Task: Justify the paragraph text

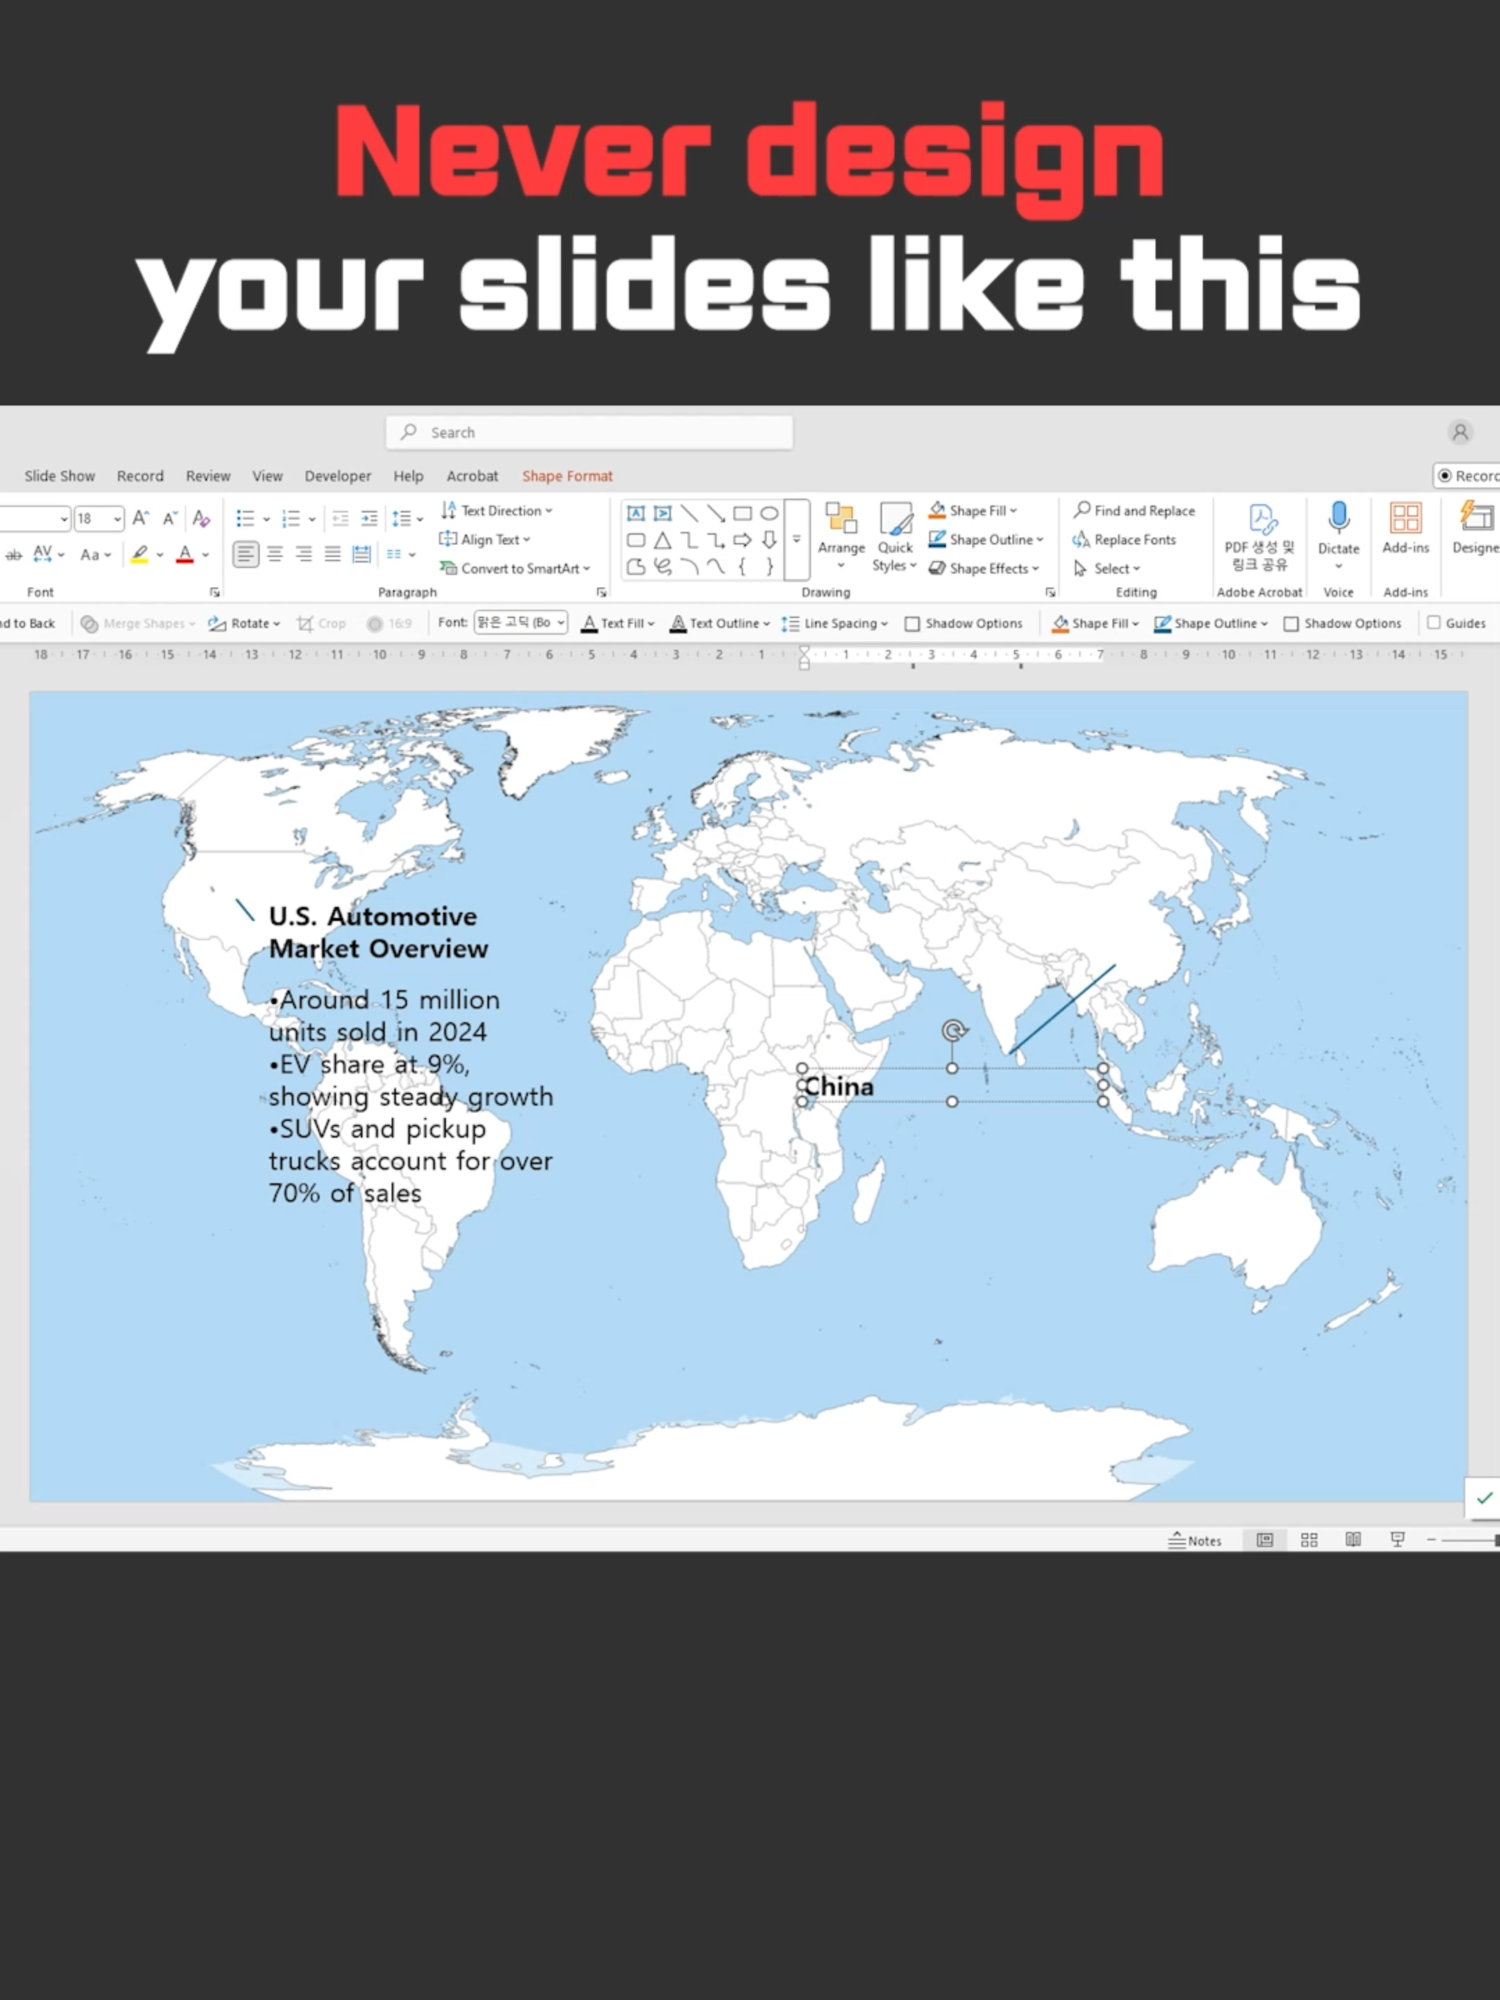Action: [x=333, y=554]
